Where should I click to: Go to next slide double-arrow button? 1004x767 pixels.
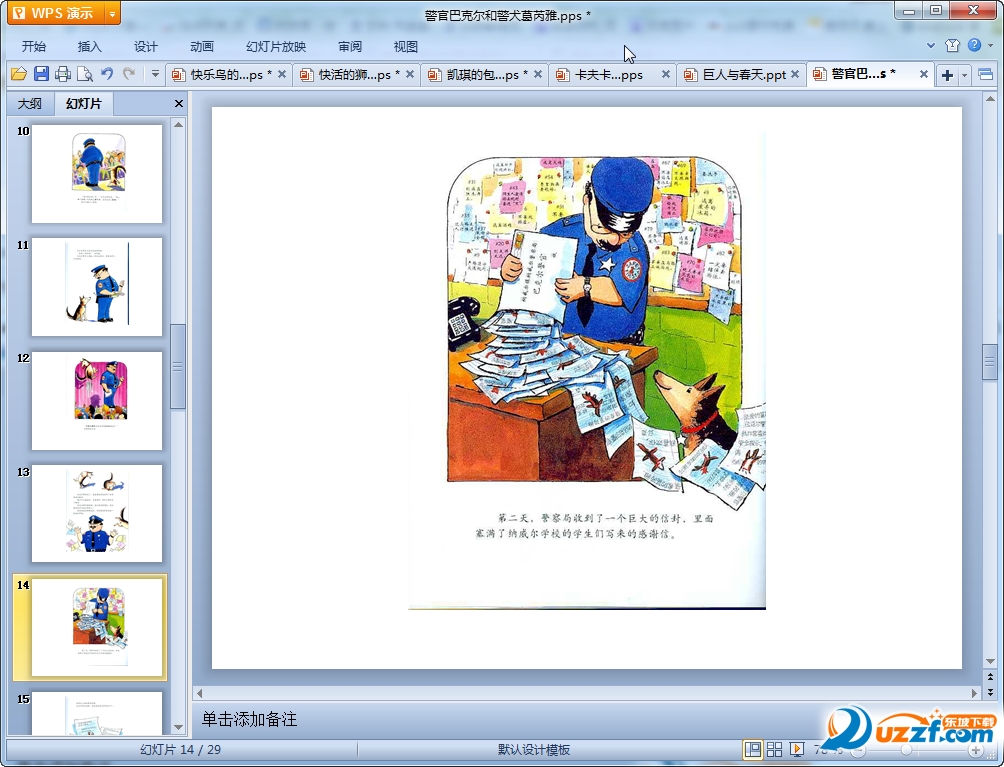pyautogui.click(x=990, y=692)
